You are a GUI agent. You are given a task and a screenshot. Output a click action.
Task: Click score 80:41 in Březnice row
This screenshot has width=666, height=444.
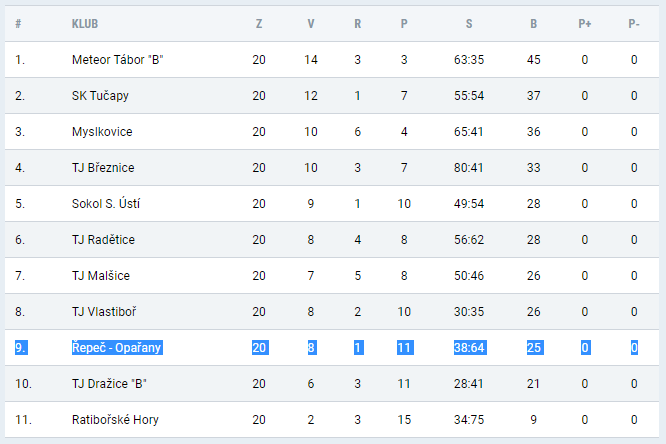click(x=468, y=168)
